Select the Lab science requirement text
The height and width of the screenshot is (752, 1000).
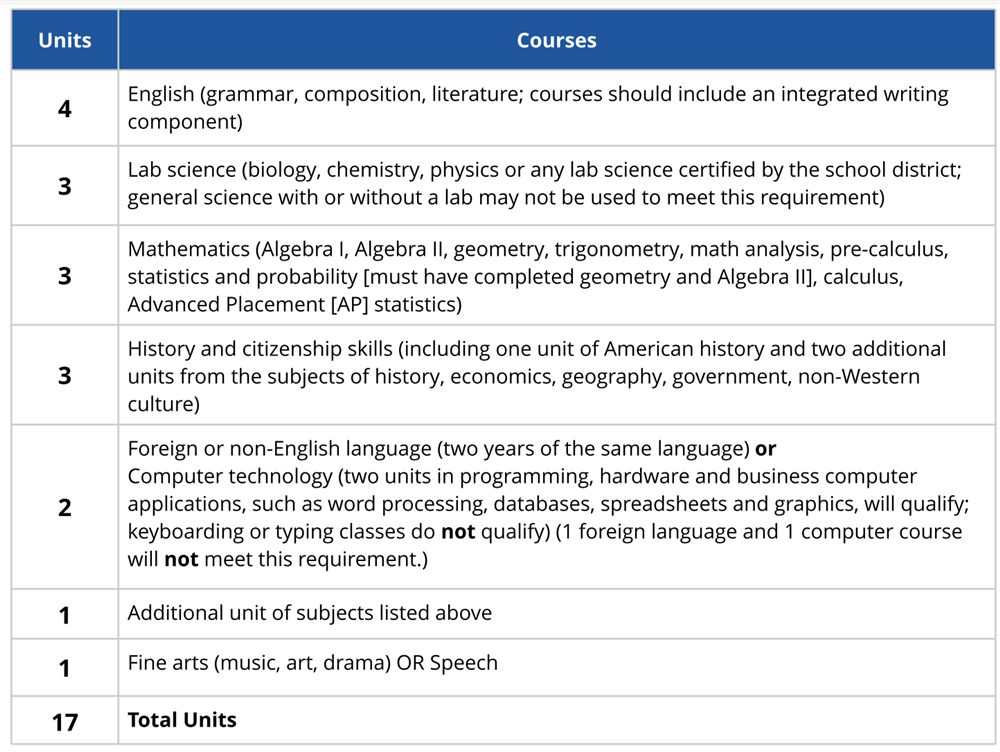[x=544, y=184]
